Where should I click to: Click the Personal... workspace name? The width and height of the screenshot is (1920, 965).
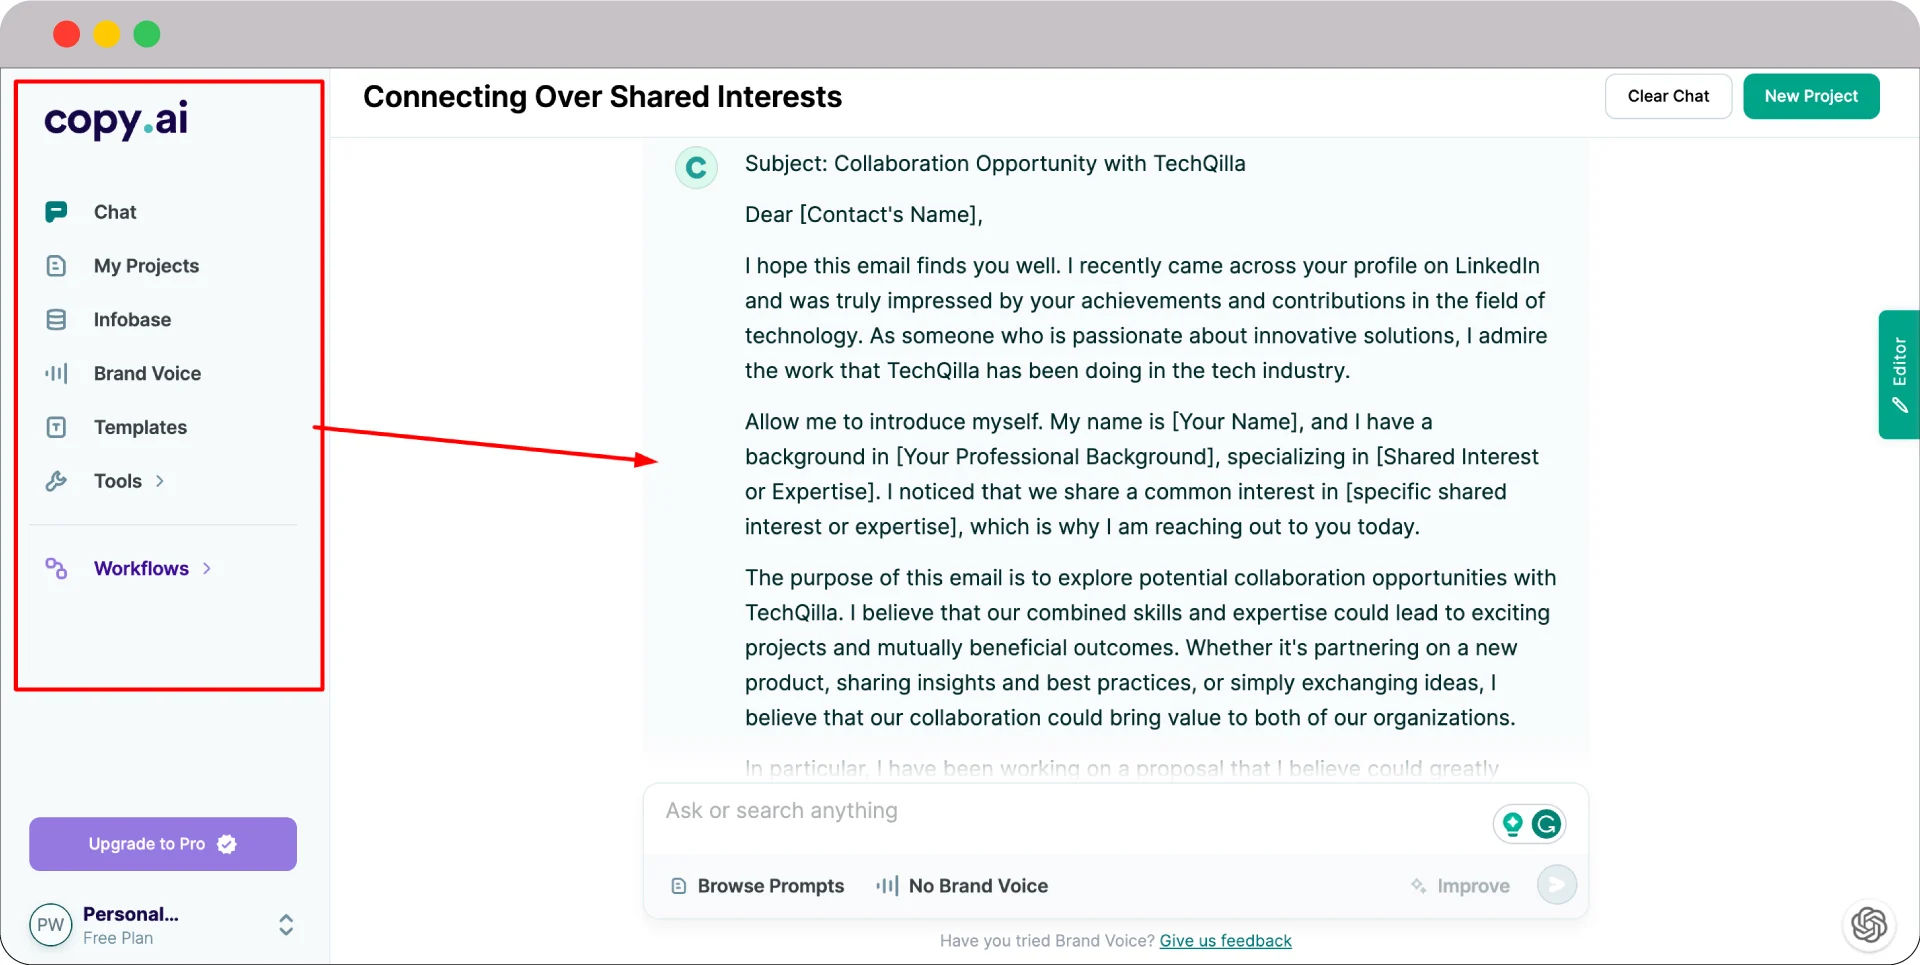[x=131, y=914]
